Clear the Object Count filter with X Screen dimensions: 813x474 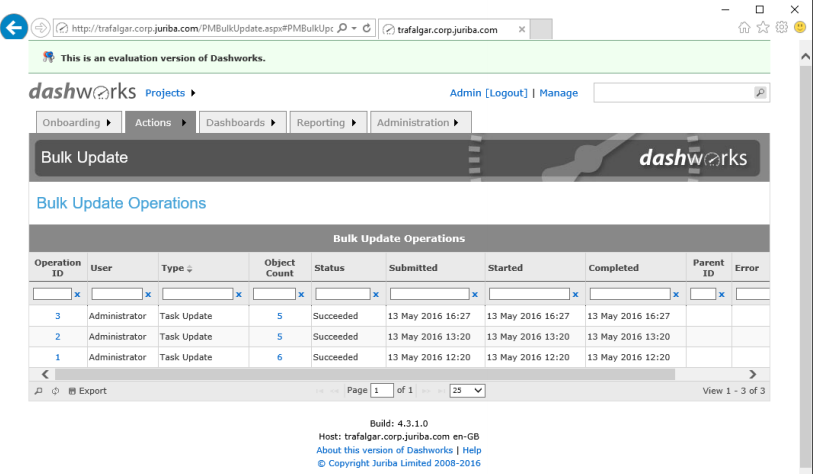(x=301, y=295)
